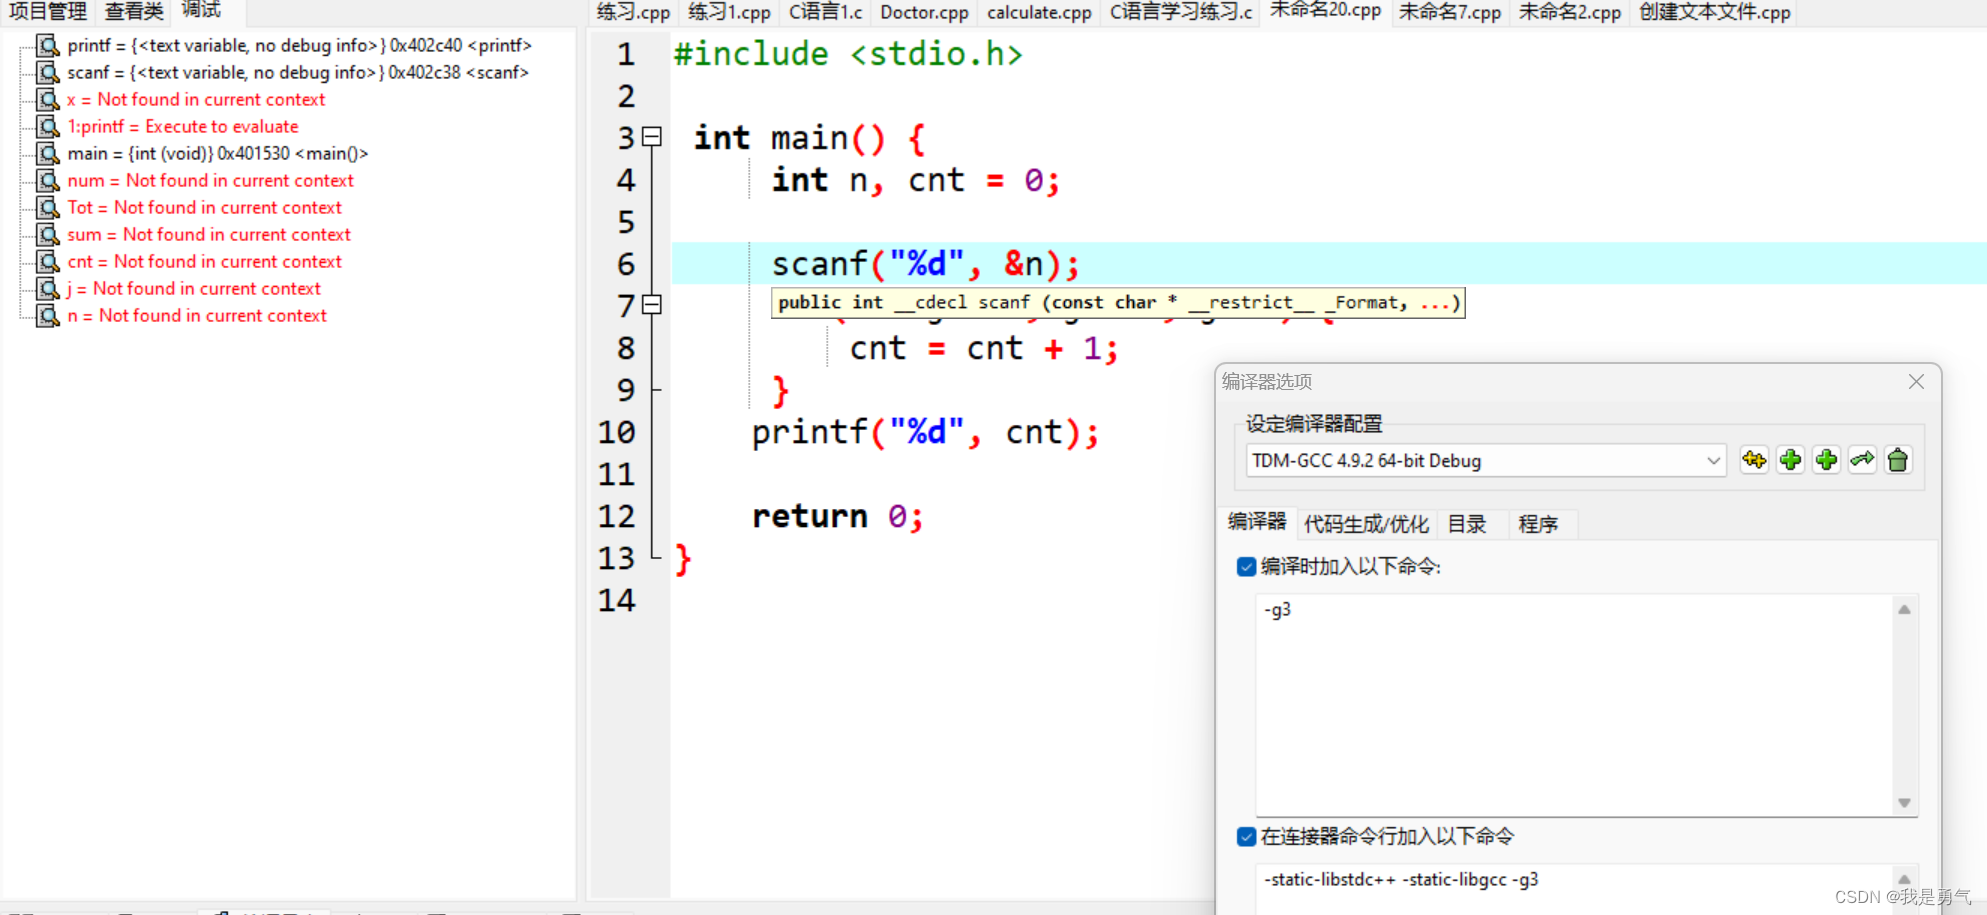Select the 'j = Not found in current context' watch
This screenshot has height=915, width=1987.
coord(194,288)
